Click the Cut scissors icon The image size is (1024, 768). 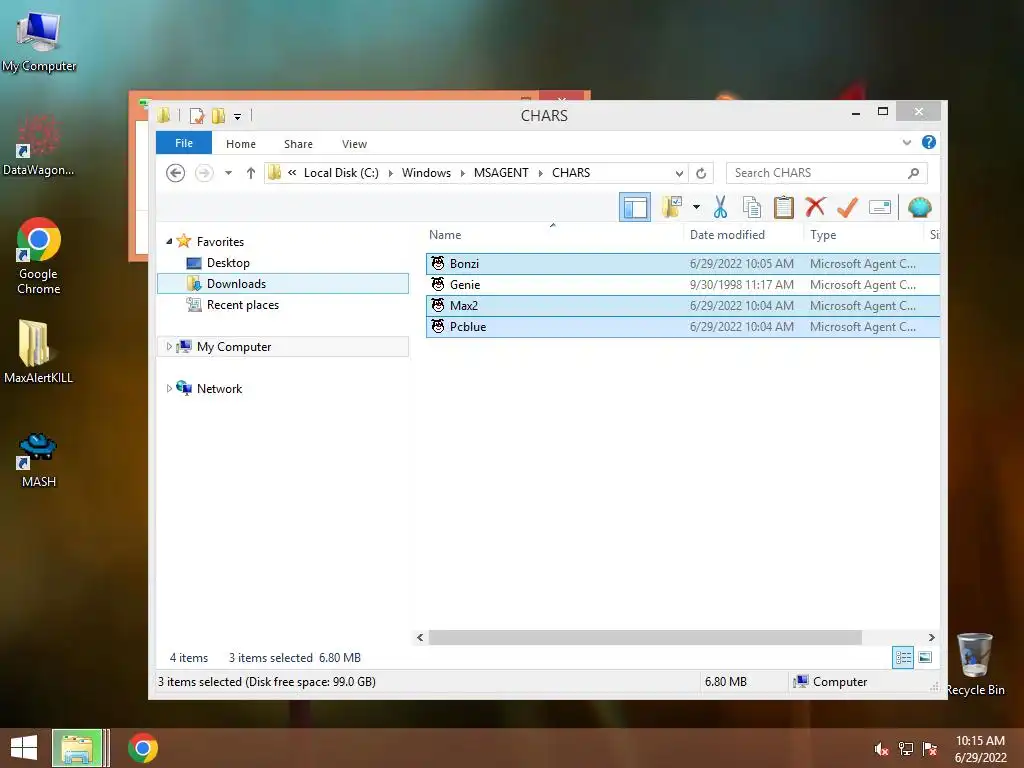(720, 207)
